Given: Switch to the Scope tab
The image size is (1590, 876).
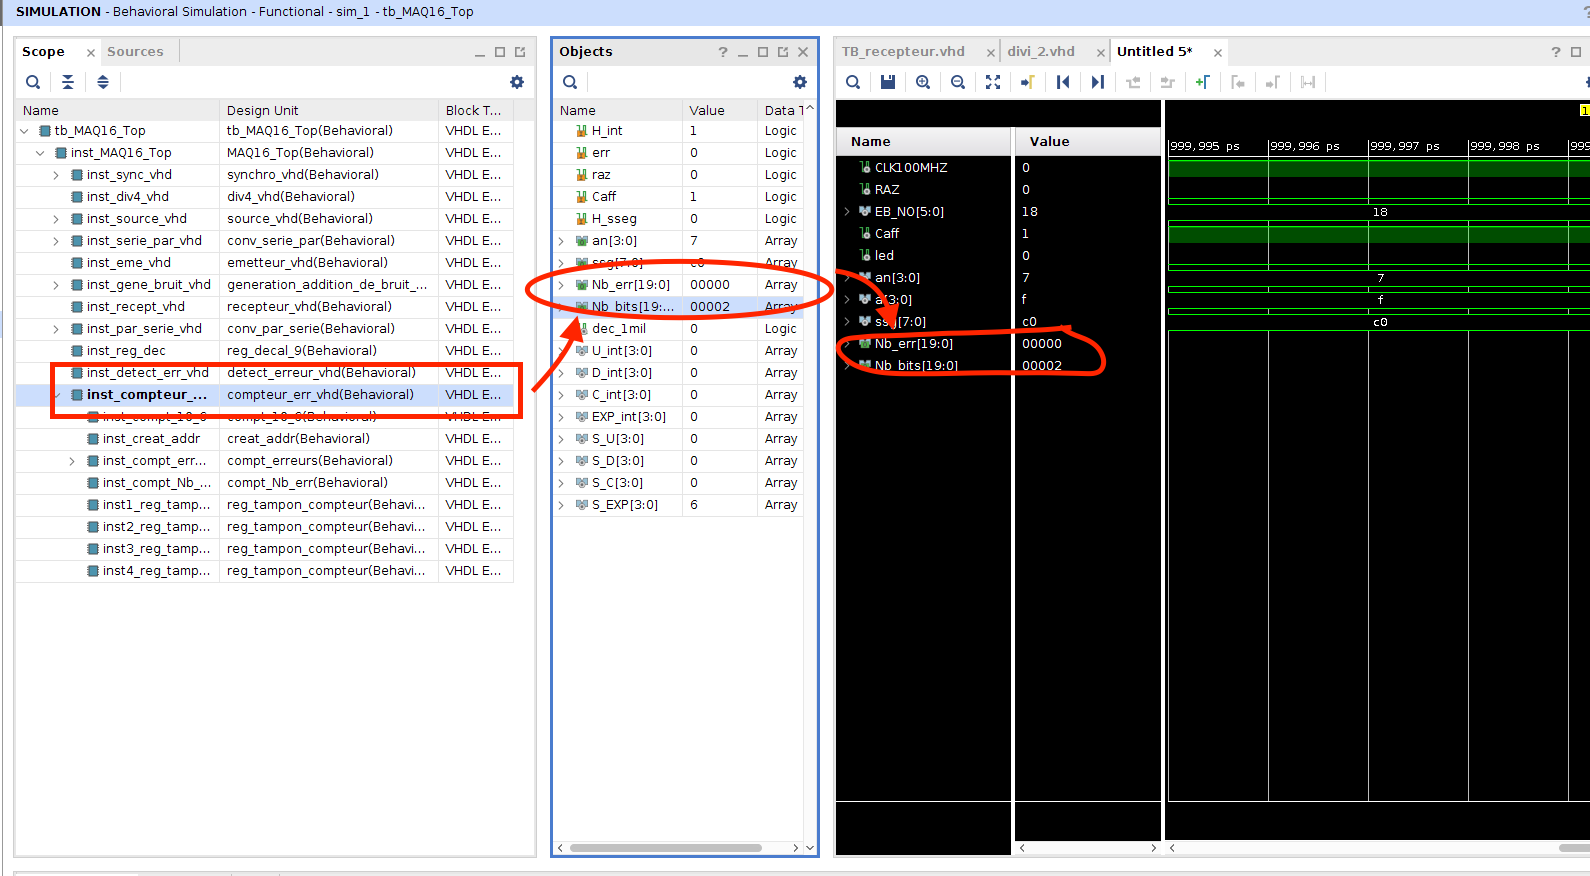Looking at the screenshot, I should coord(43,52).
